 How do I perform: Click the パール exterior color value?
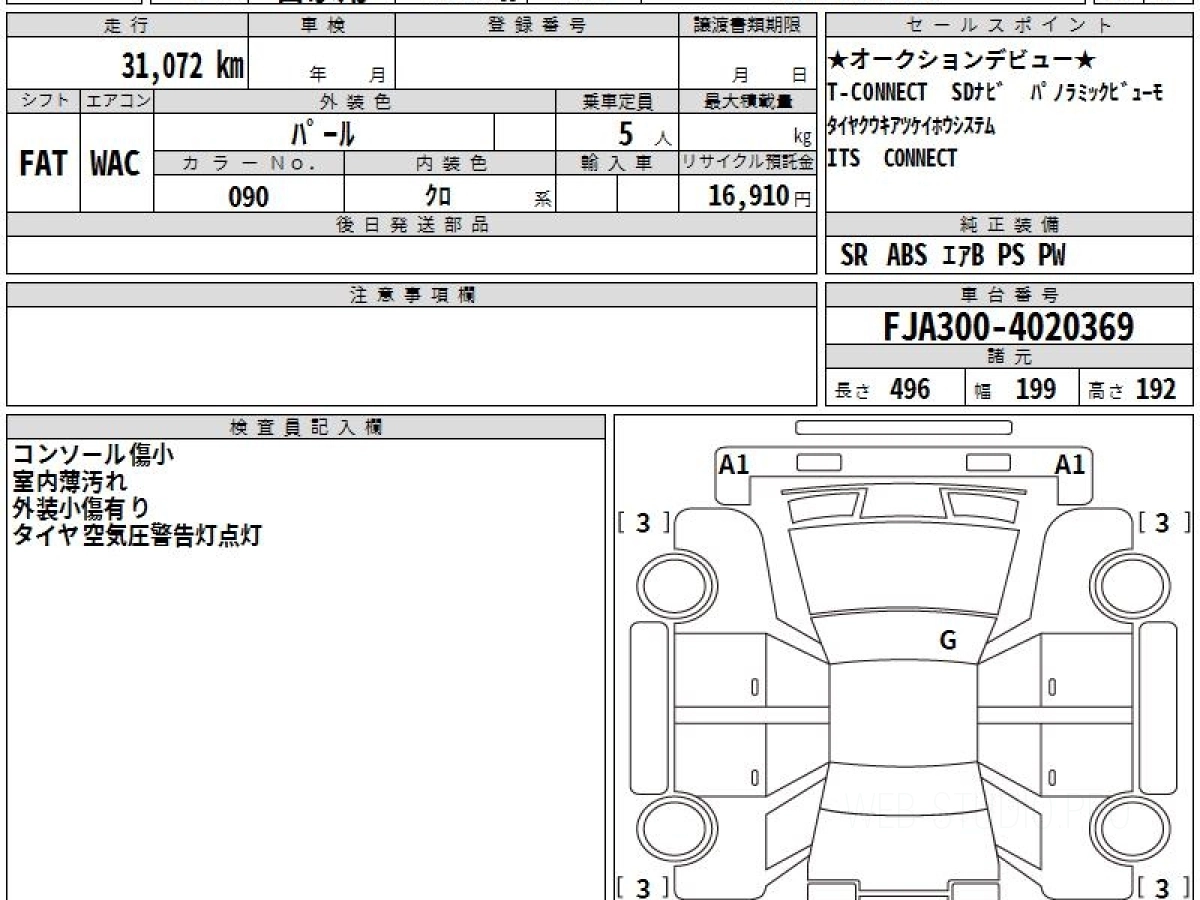click(323, 132)
